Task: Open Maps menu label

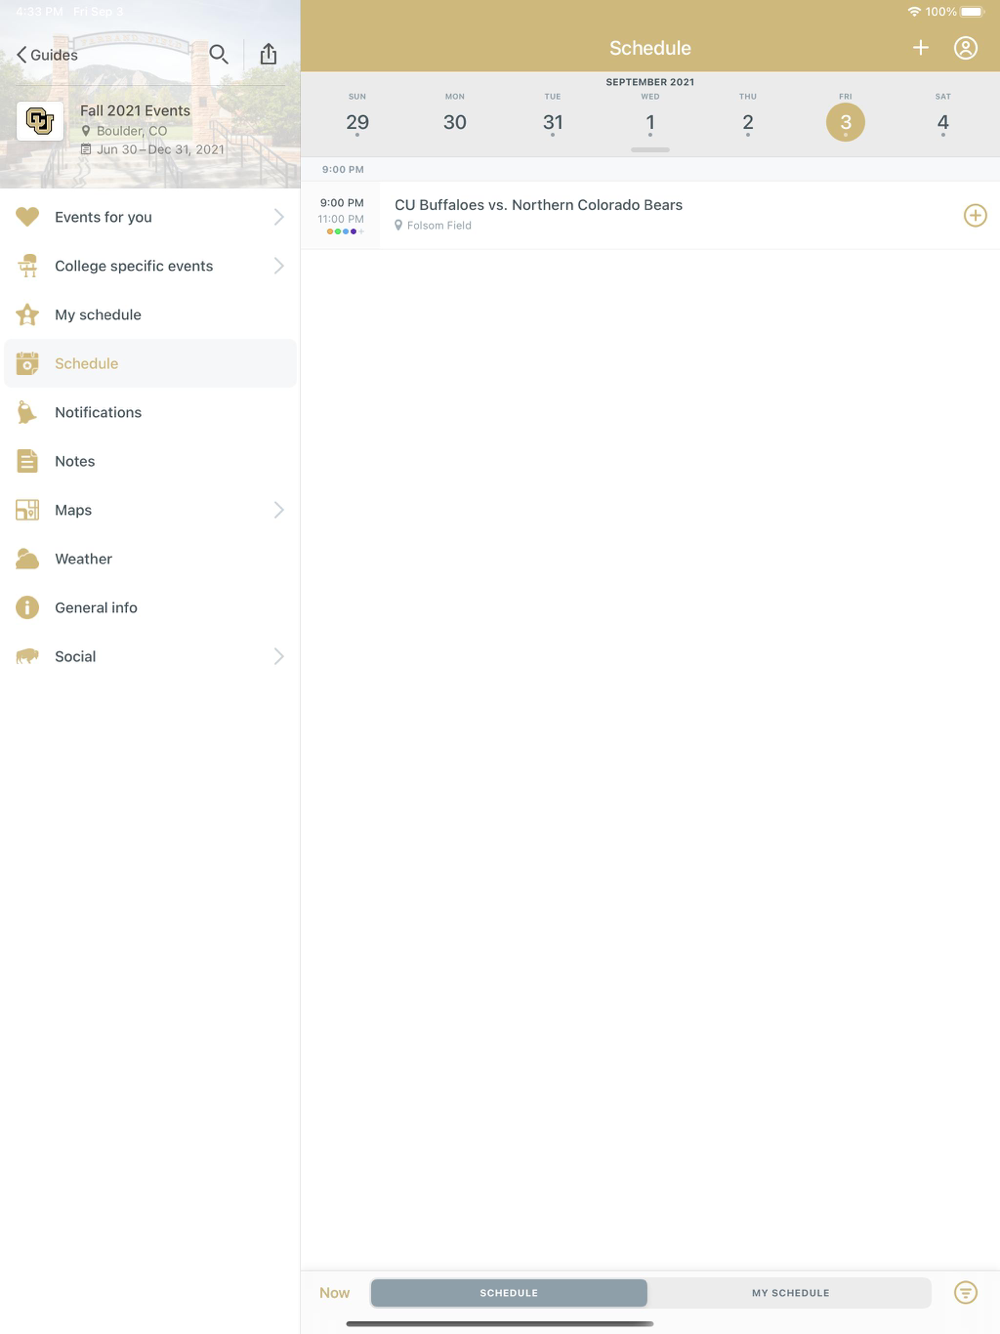Action: coord(73,510)
